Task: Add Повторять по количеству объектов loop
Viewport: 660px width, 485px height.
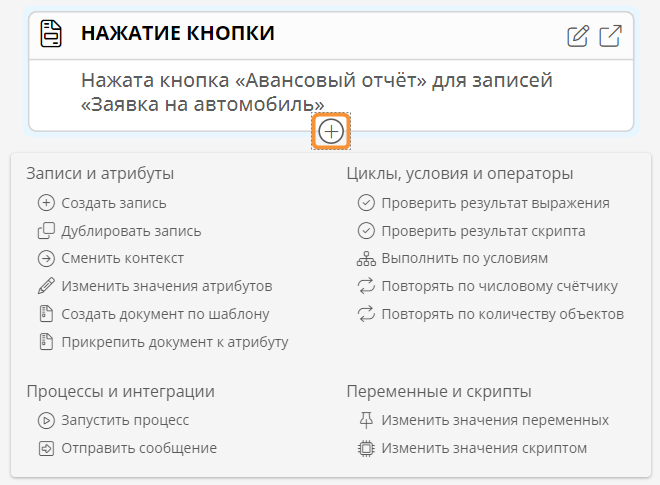Action: tap(503, 314)
